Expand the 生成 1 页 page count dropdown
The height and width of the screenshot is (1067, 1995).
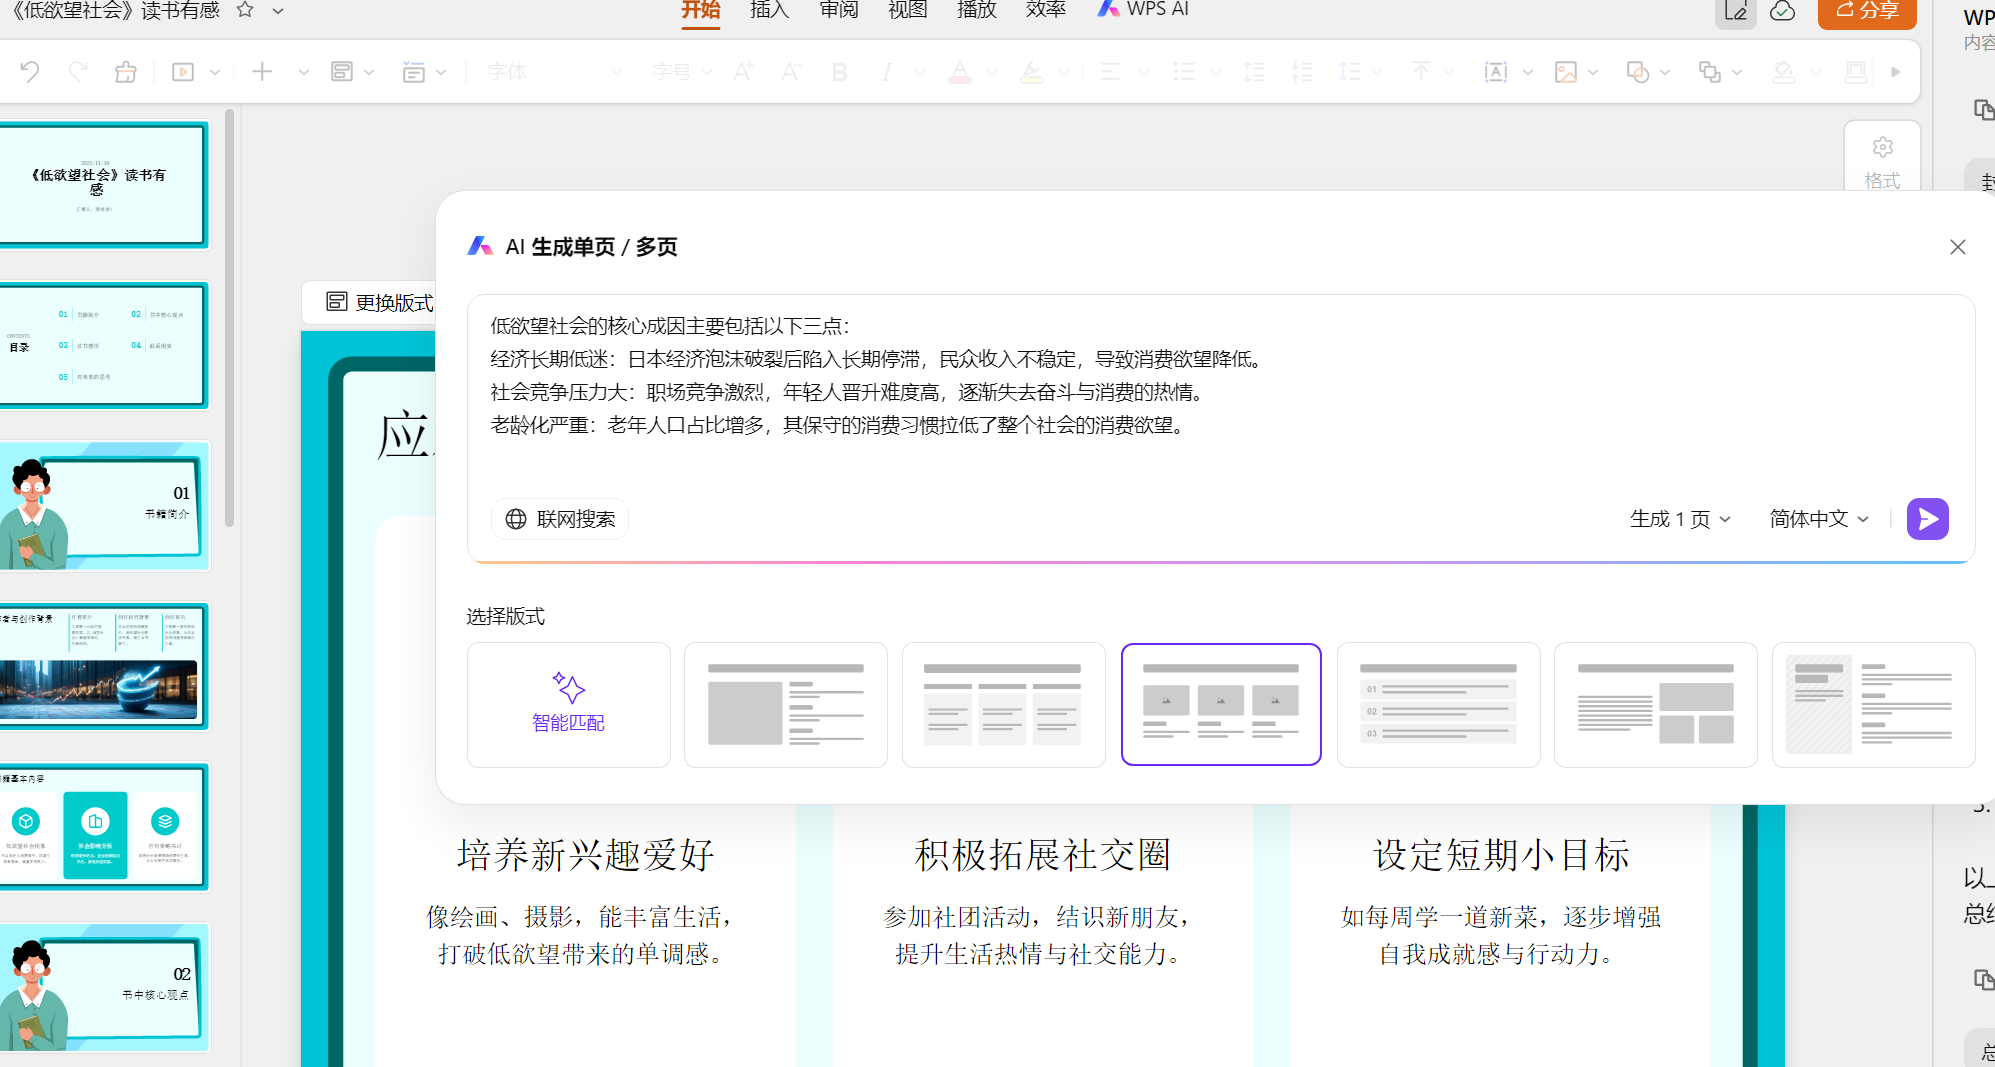point(1680,519)
